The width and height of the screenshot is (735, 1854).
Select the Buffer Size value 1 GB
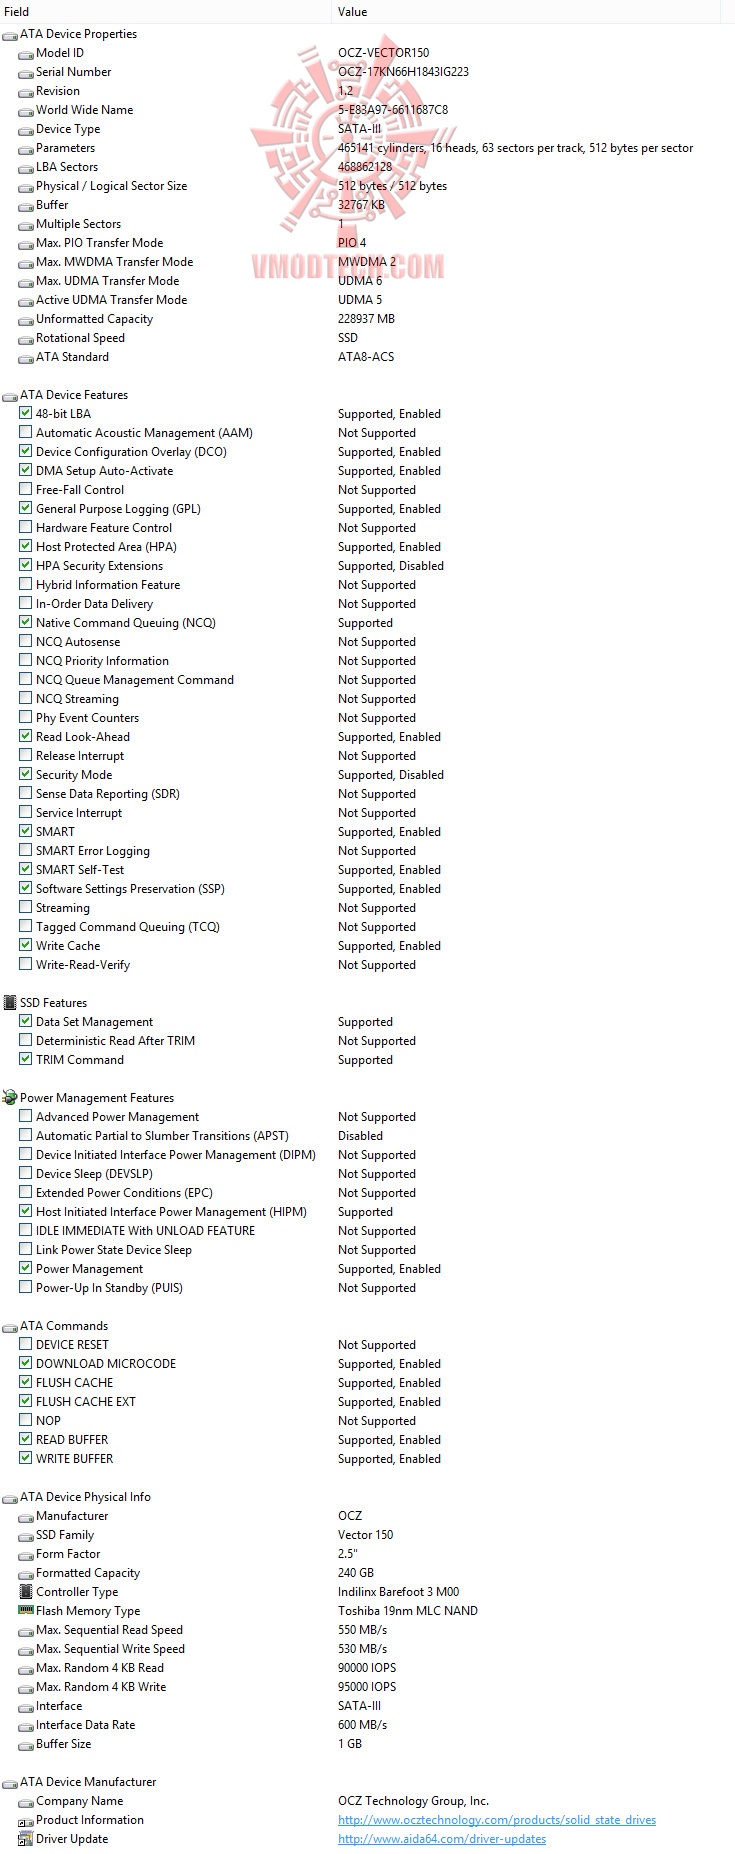coord(350,1744)
